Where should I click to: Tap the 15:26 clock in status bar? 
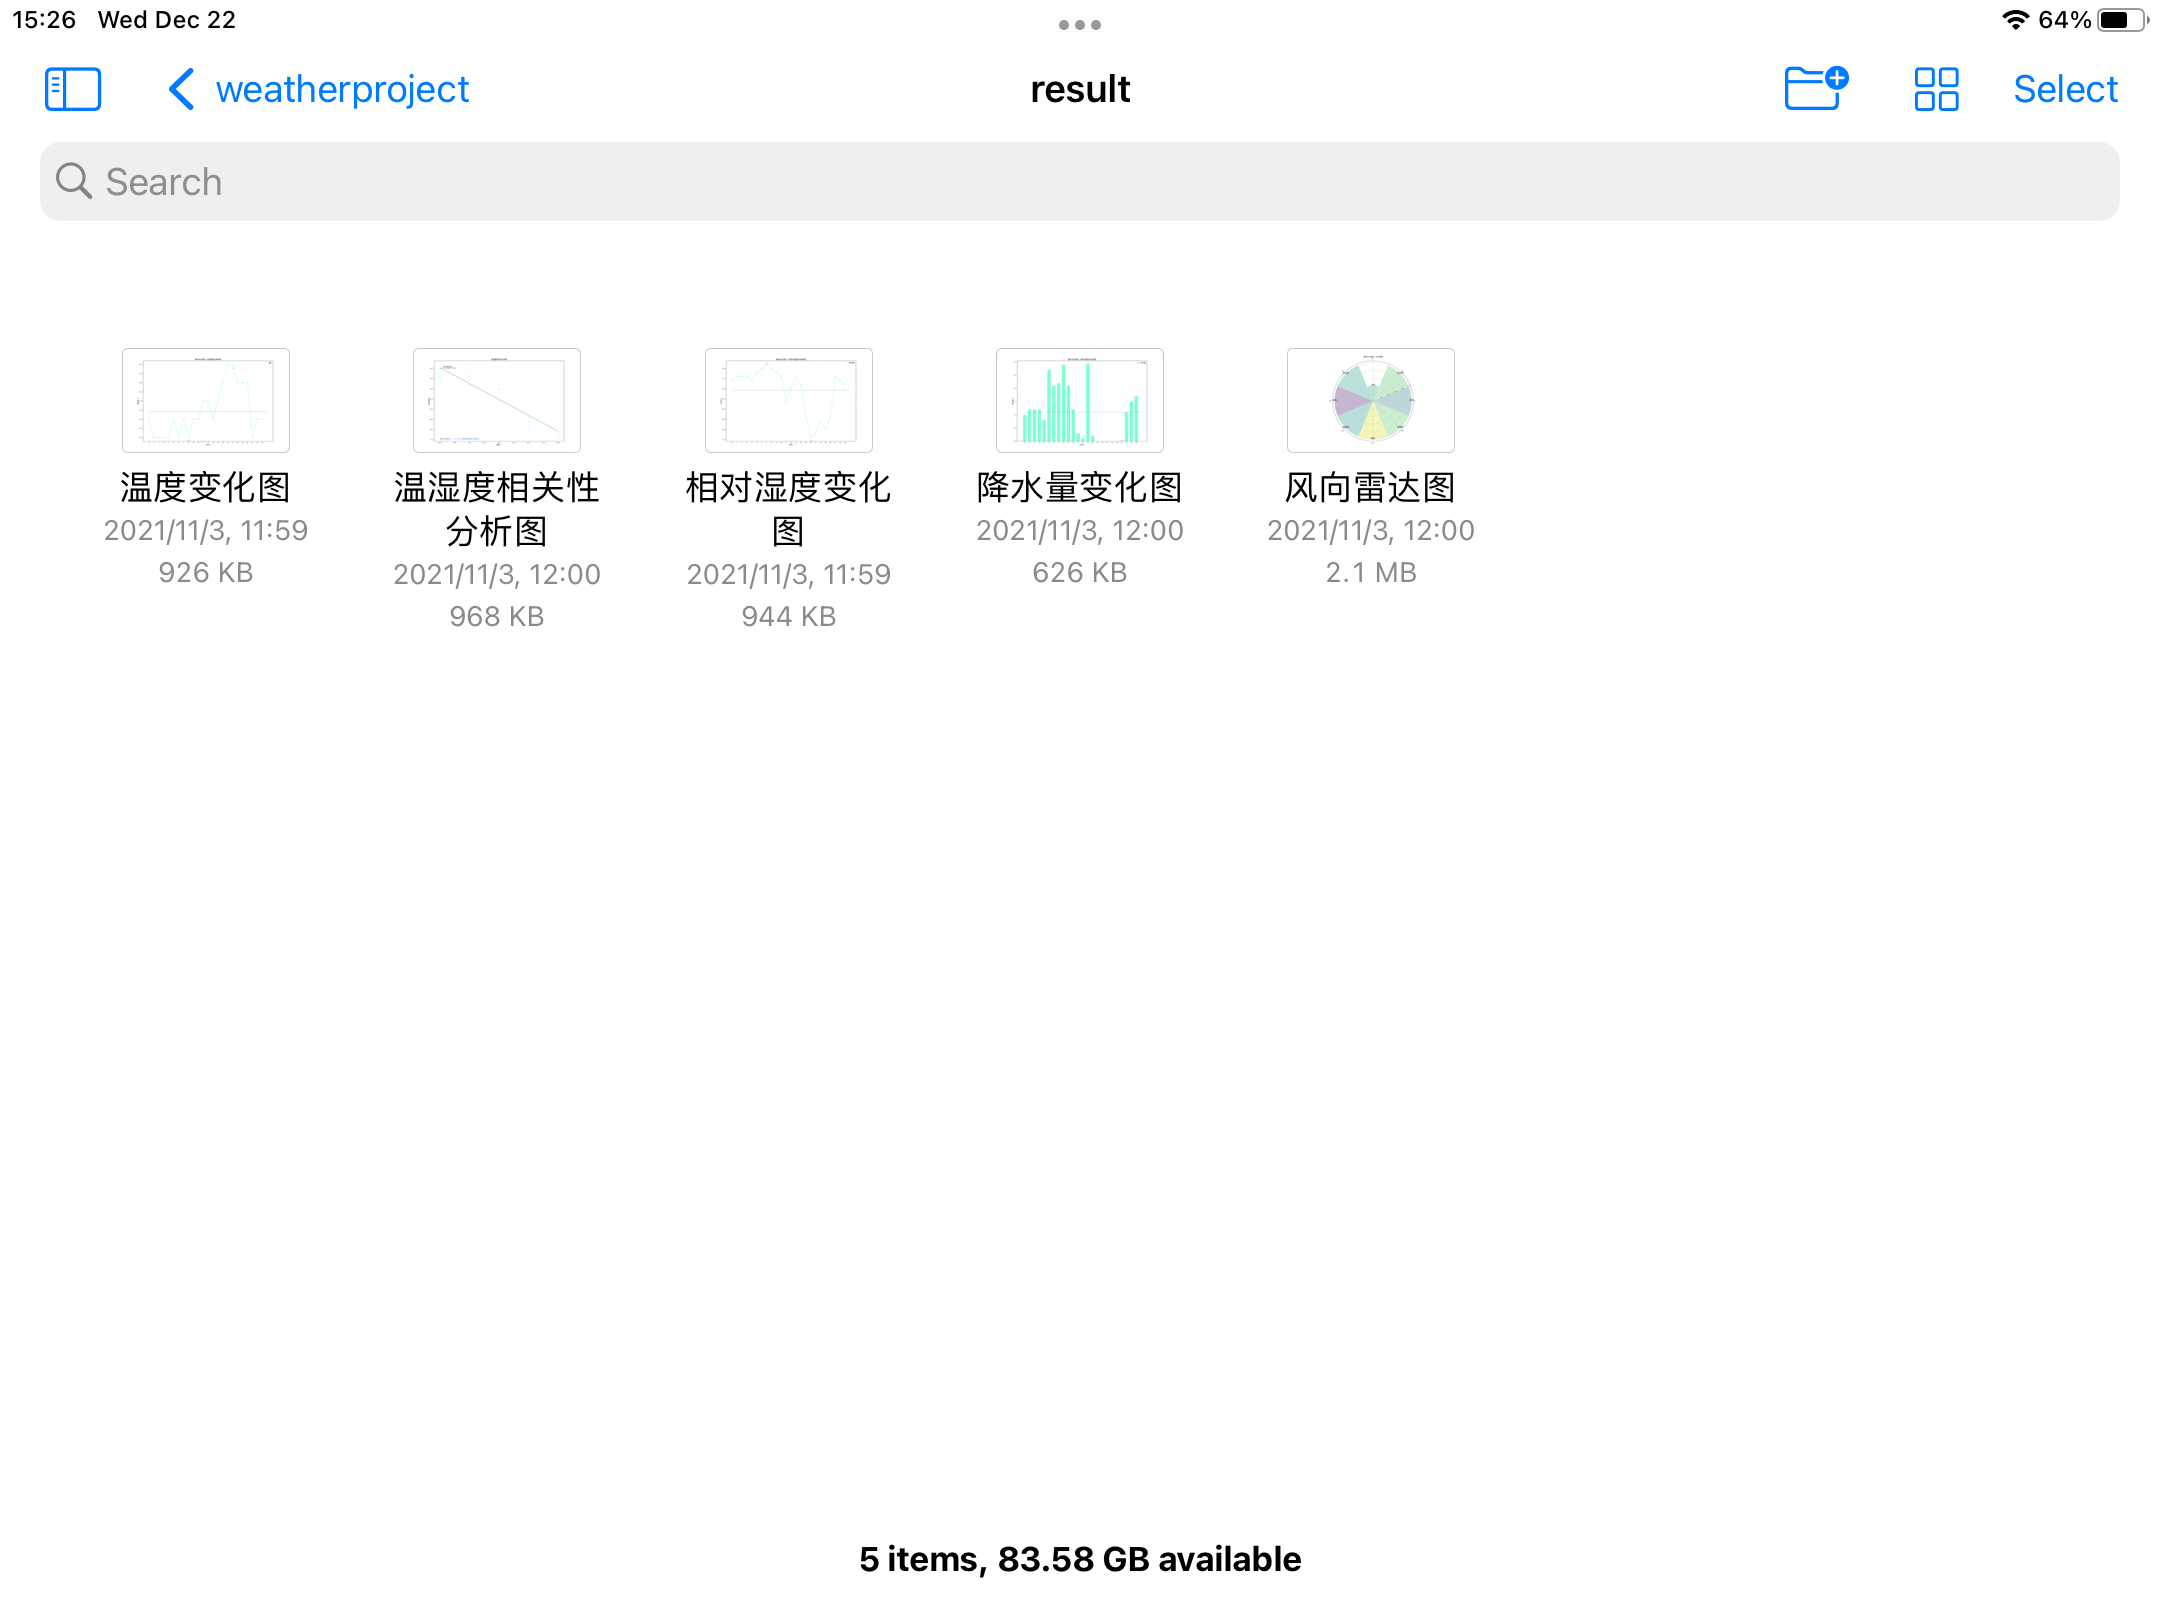44,20
